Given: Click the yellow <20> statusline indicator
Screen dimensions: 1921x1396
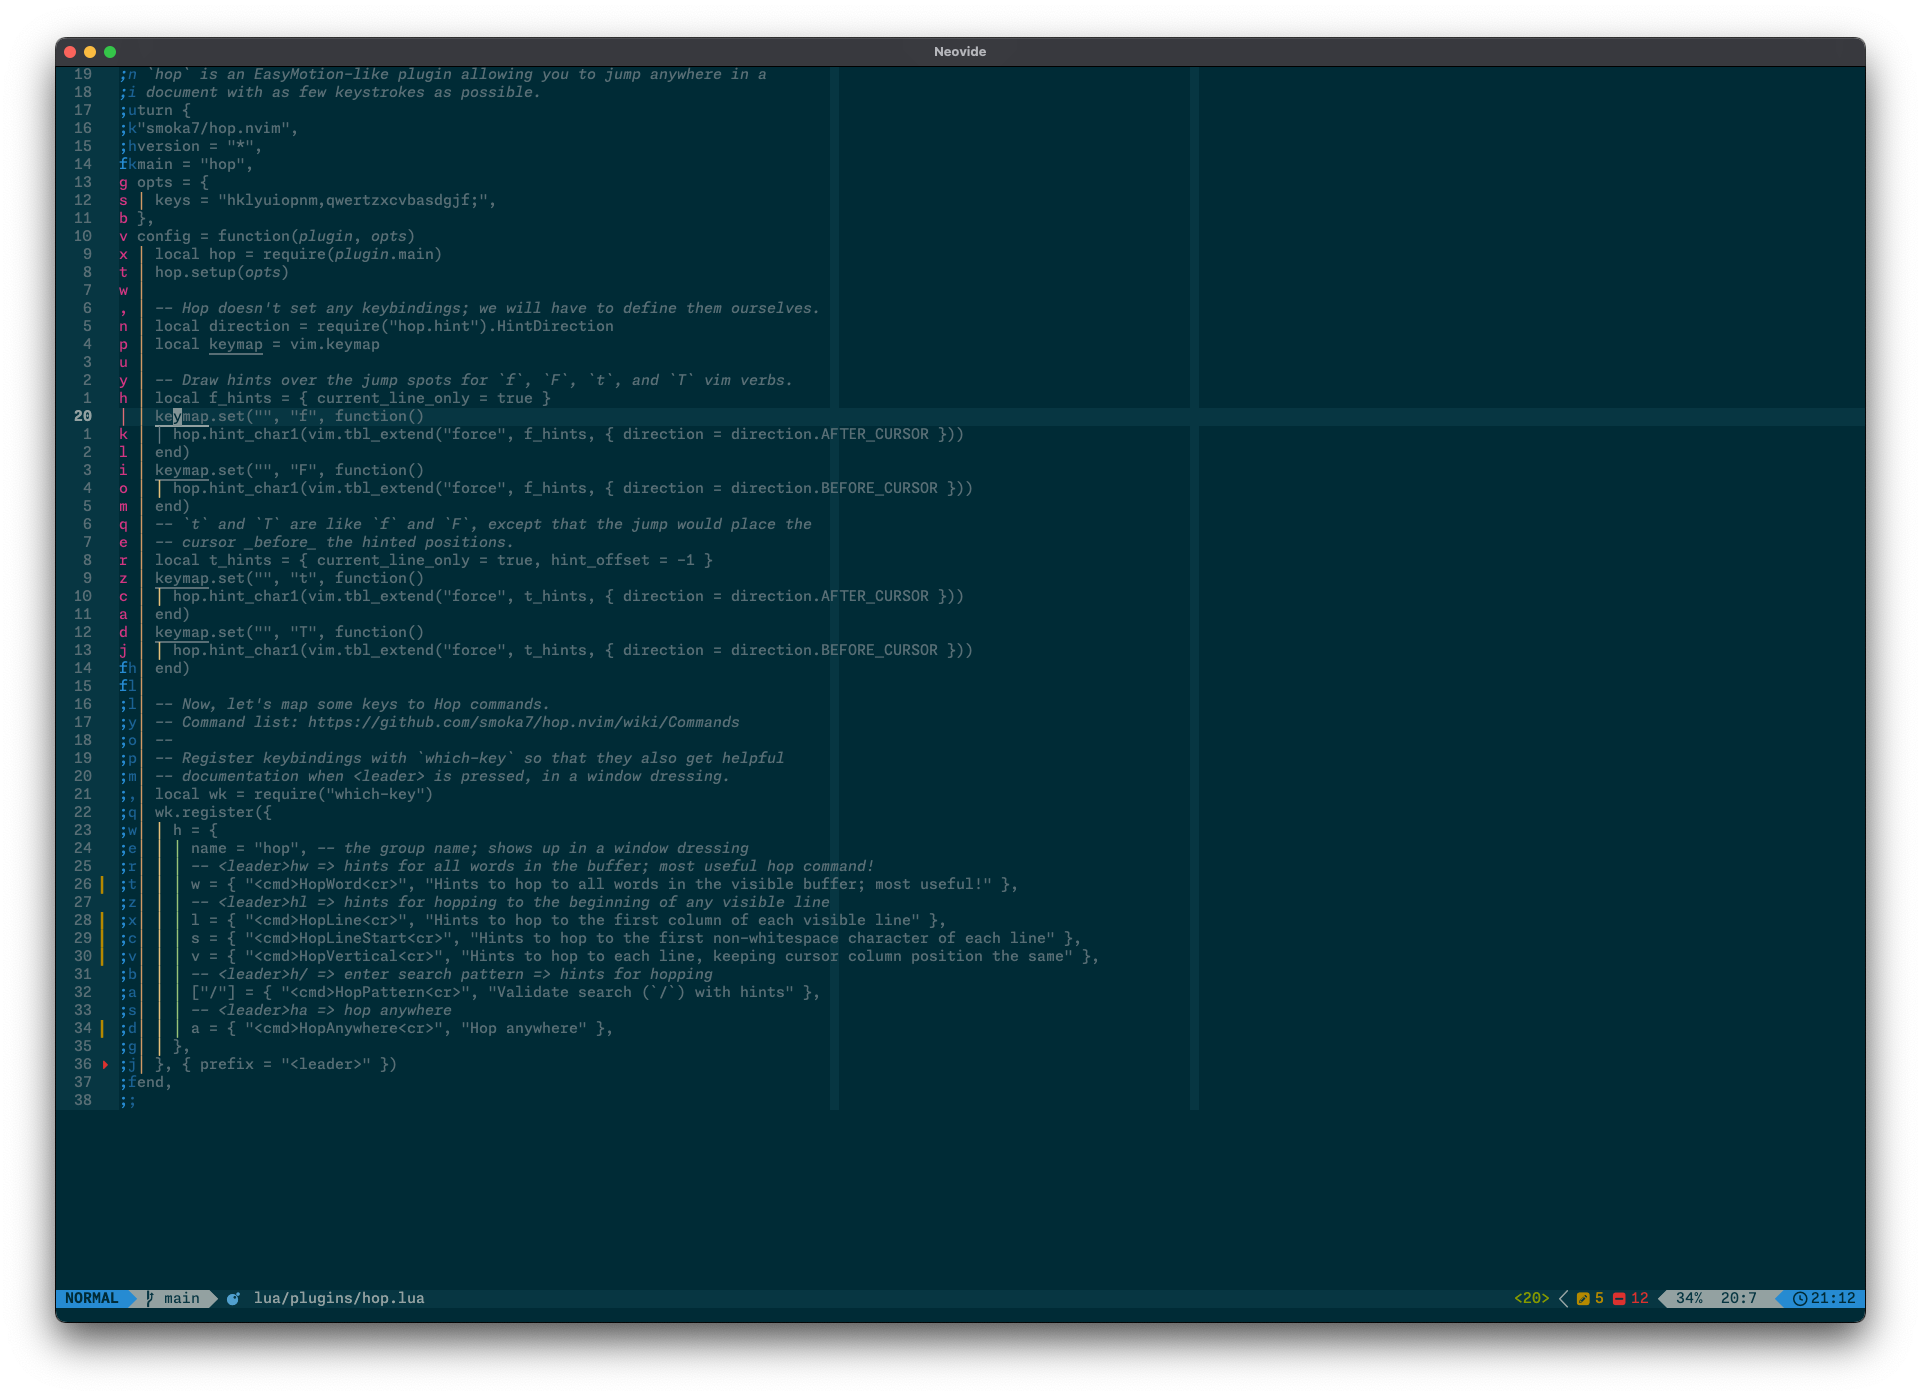Looking at the screenshot, I should coord(1531,1298).
